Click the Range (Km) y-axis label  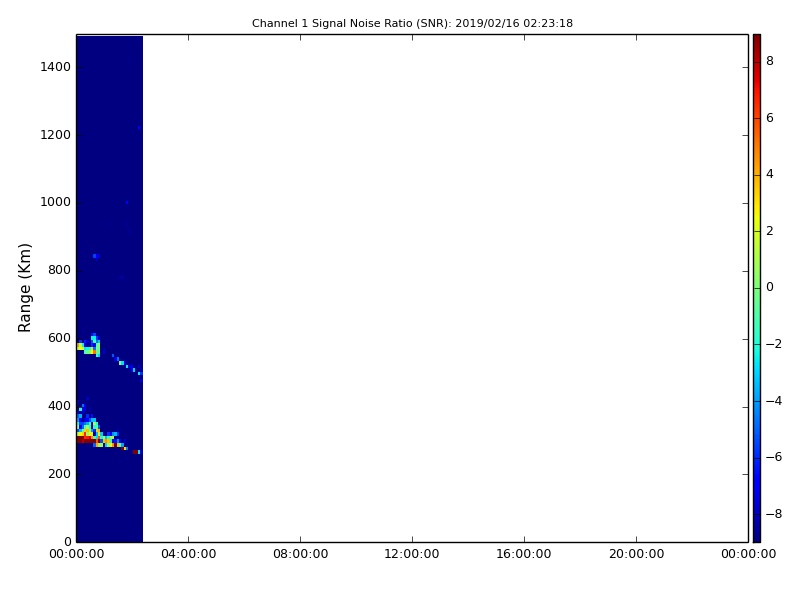pos(24,288)
